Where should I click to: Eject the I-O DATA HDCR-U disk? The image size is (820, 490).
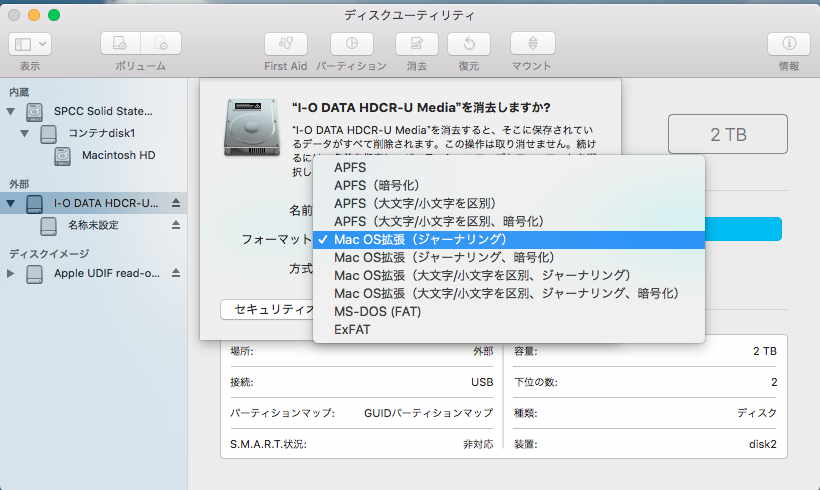coord(176,203)
